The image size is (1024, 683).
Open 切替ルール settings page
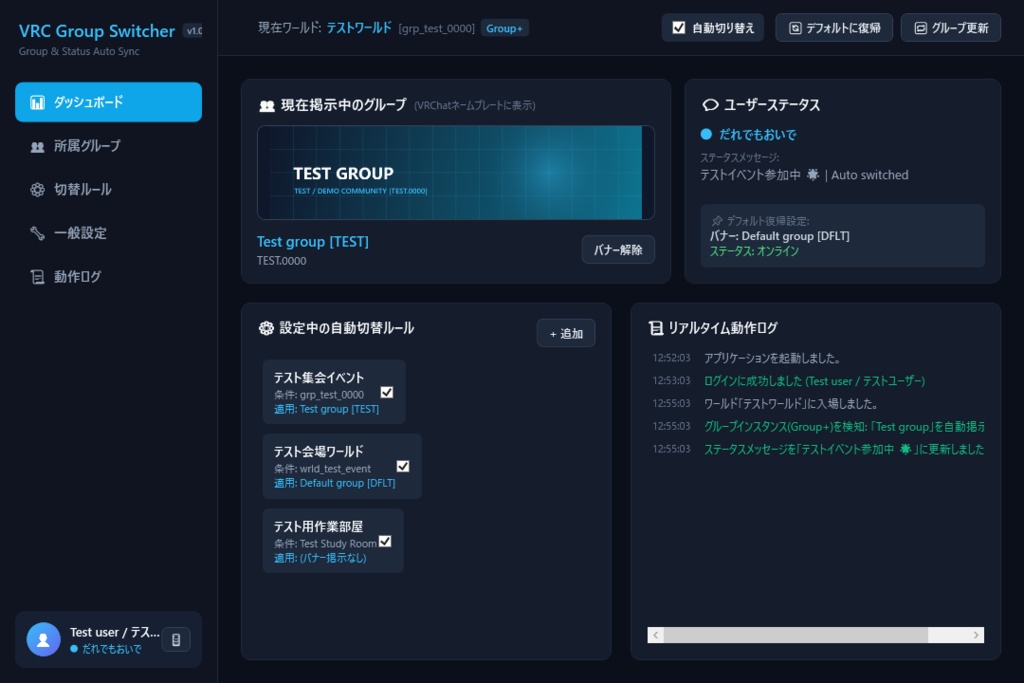pyautogui.click(x=108, y=189)
